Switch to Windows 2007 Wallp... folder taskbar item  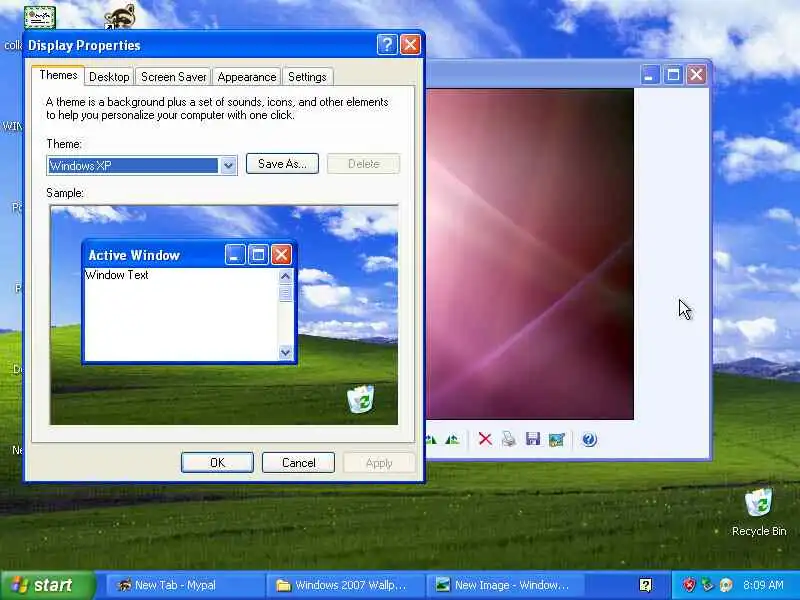tap(345, 585)
